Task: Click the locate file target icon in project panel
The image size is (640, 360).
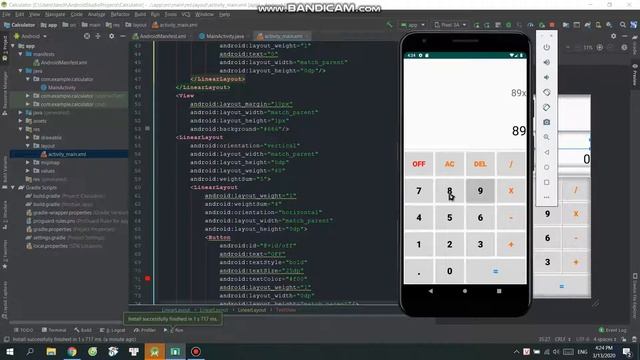Action: (87, 36)
